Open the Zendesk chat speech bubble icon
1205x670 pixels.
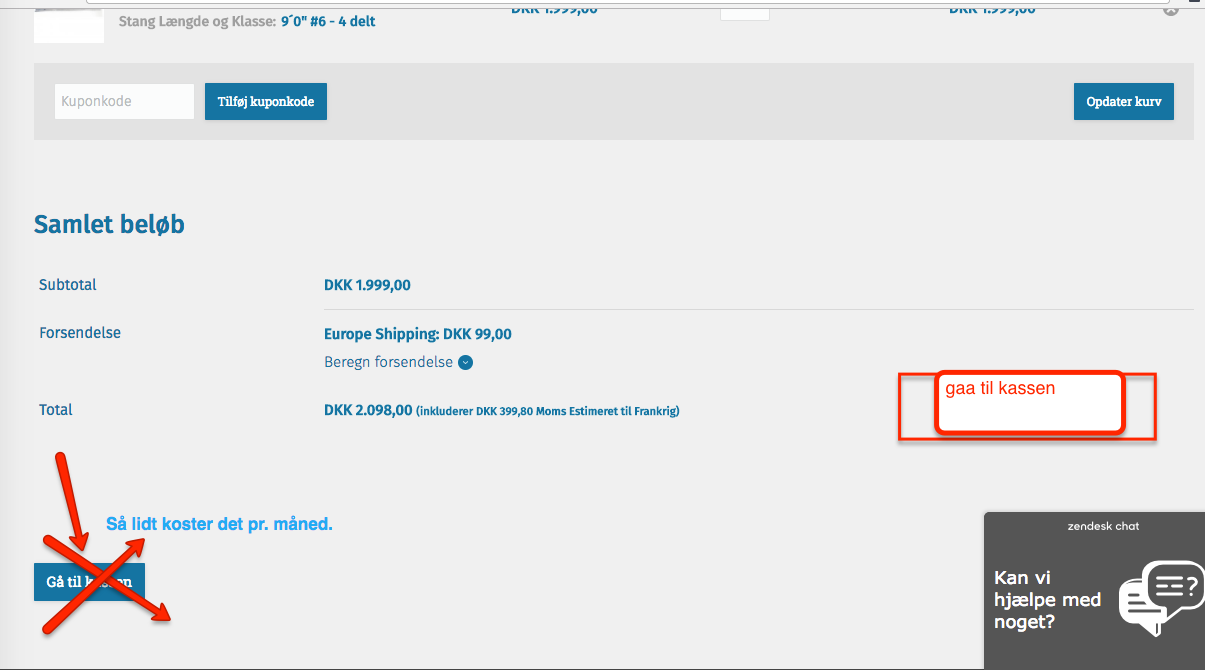tap(1158, 596)
